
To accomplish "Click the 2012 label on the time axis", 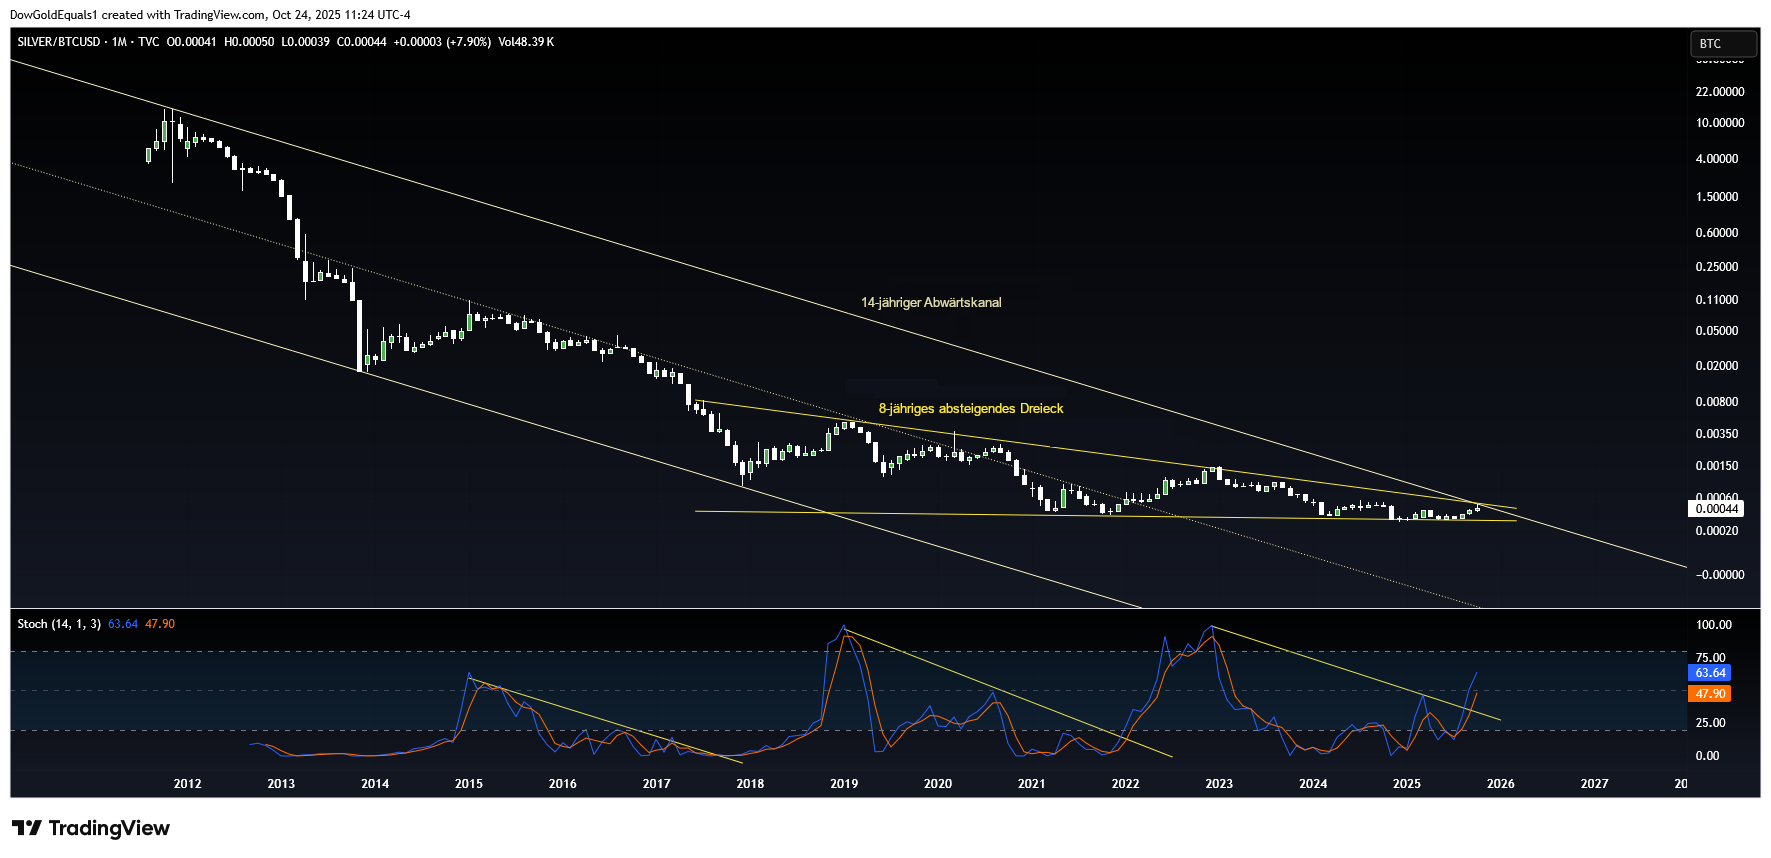I will click(x=187, y=784).
